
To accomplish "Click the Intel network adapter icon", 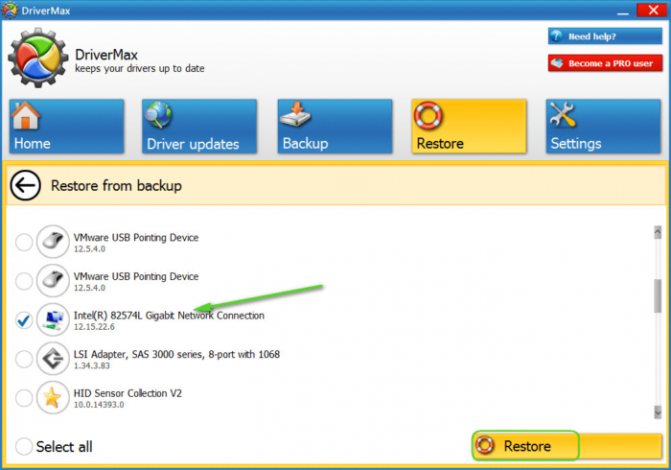I will (x=53, y=320).
